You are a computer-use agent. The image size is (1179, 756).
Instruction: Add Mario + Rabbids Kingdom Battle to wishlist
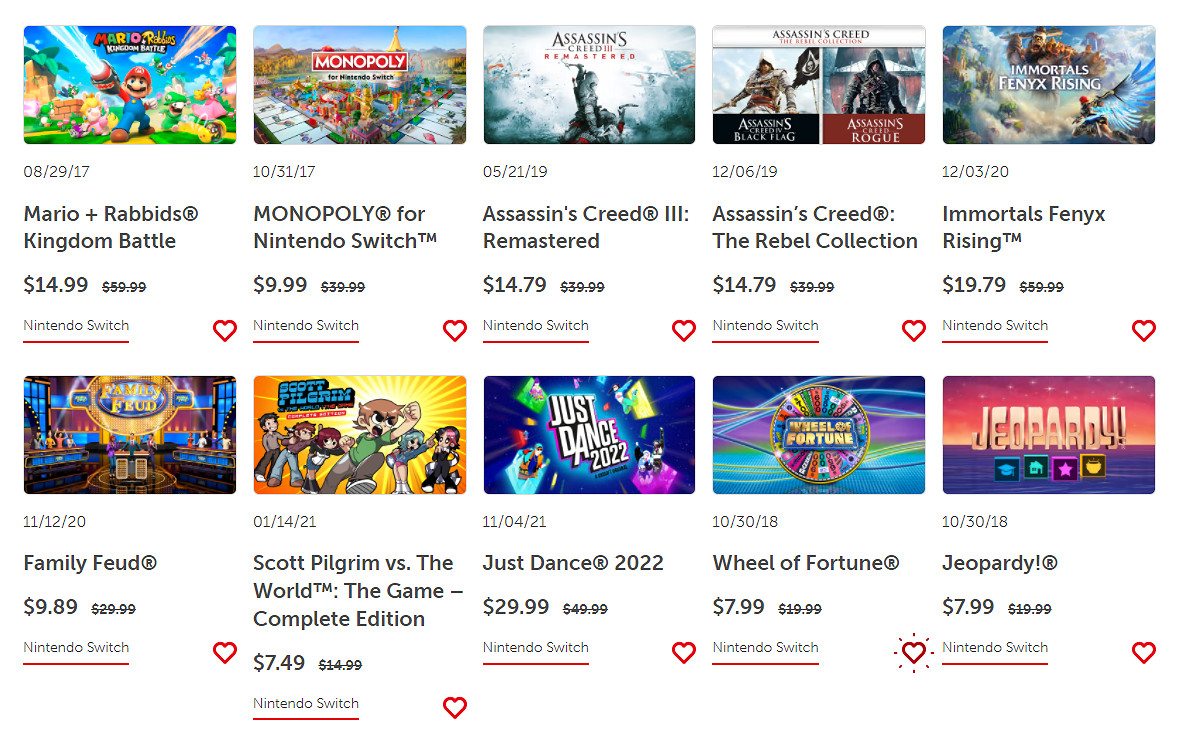click(225, 331)
